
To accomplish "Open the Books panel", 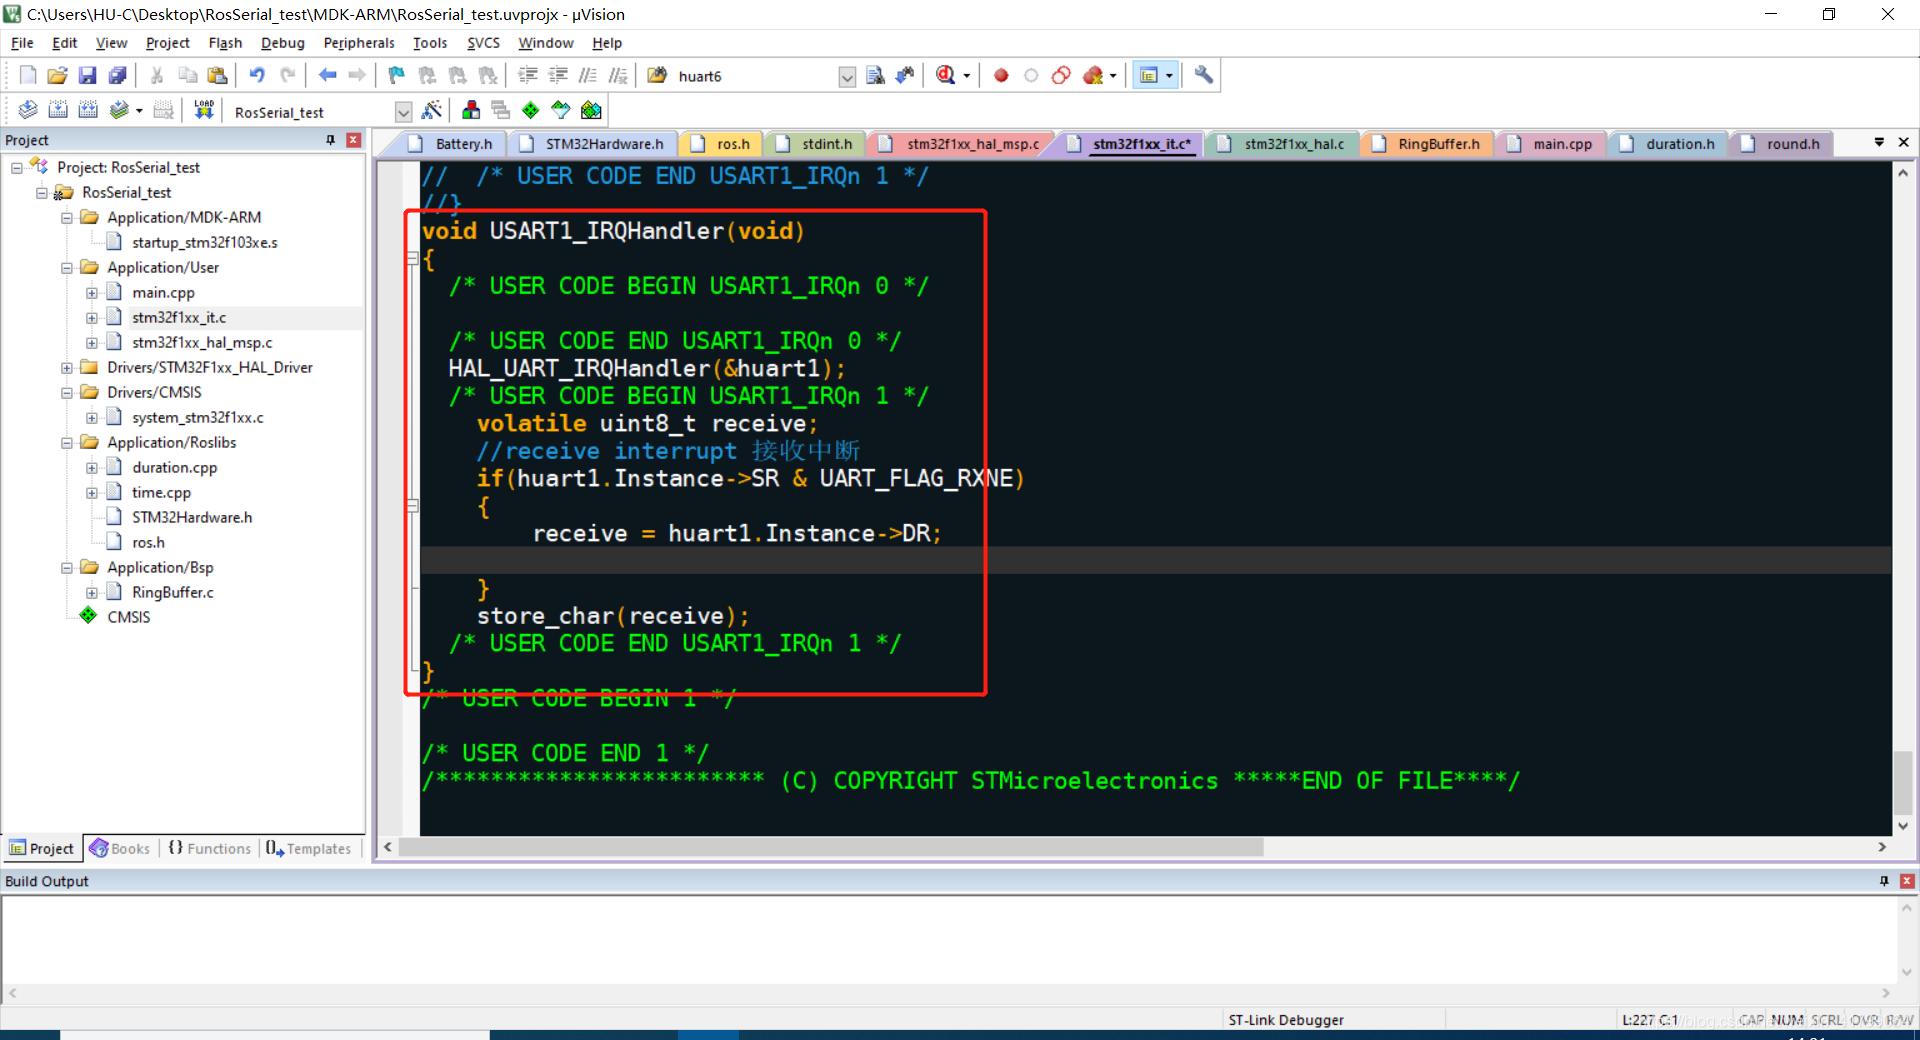I will [120, 848].
